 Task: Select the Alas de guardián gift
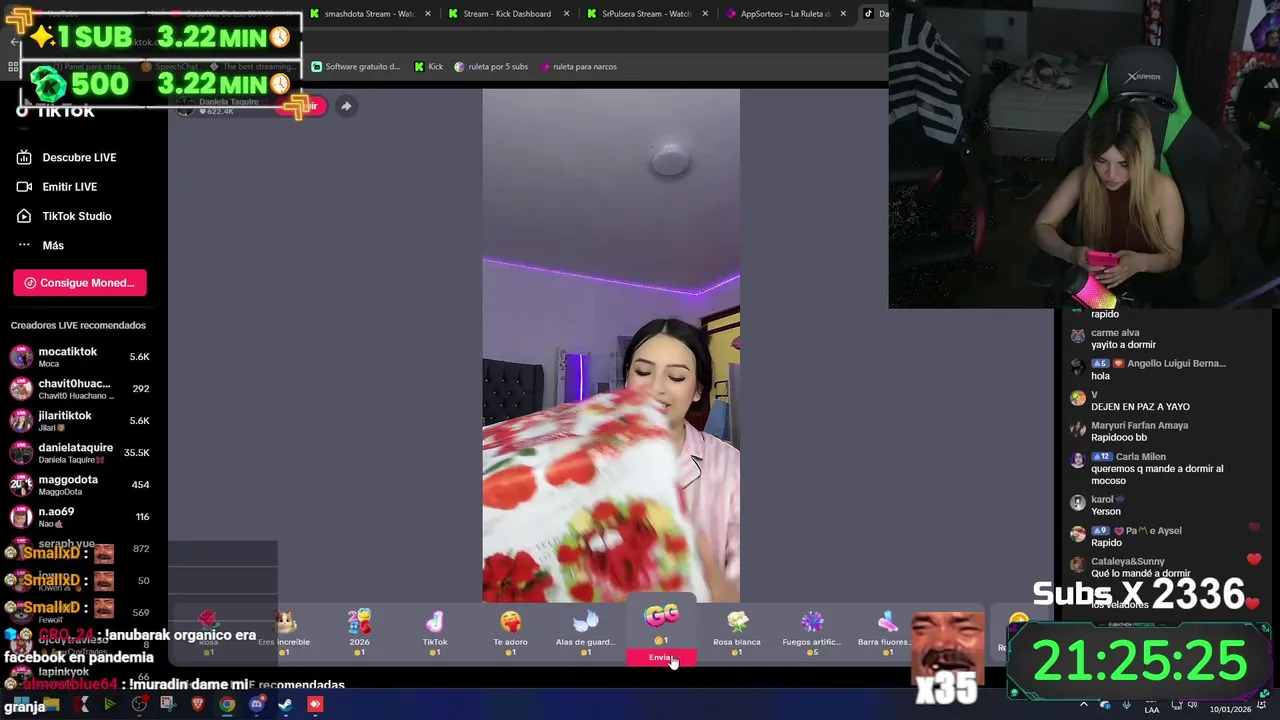585,632
